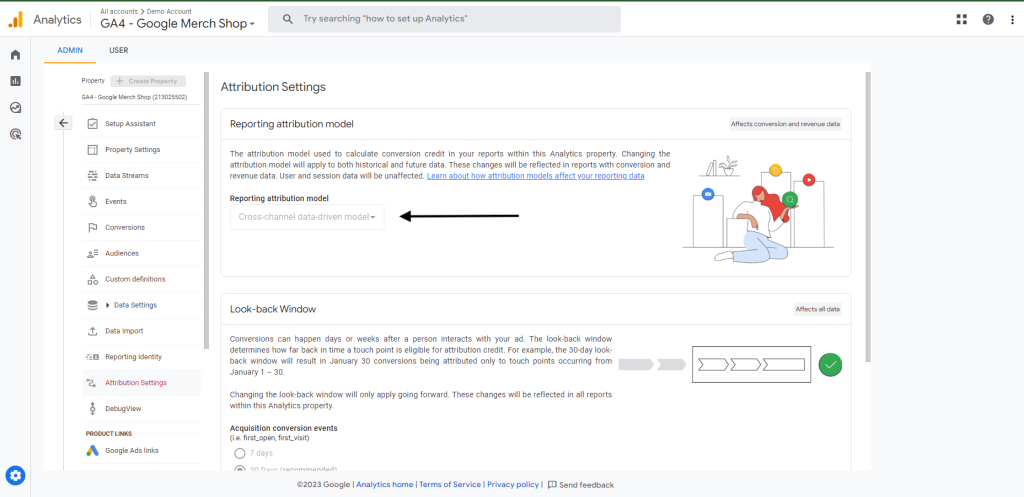Click the Google Ads logo icon

[x=92, y=451]
